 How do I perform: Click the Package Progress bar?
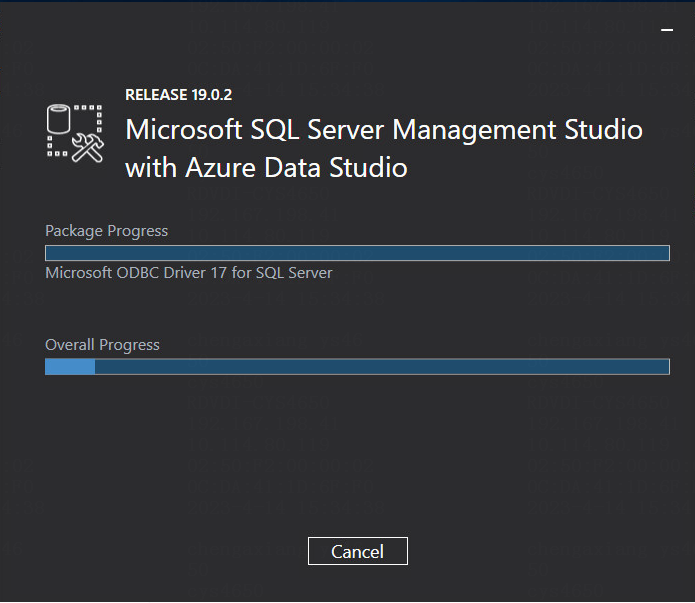357,253
